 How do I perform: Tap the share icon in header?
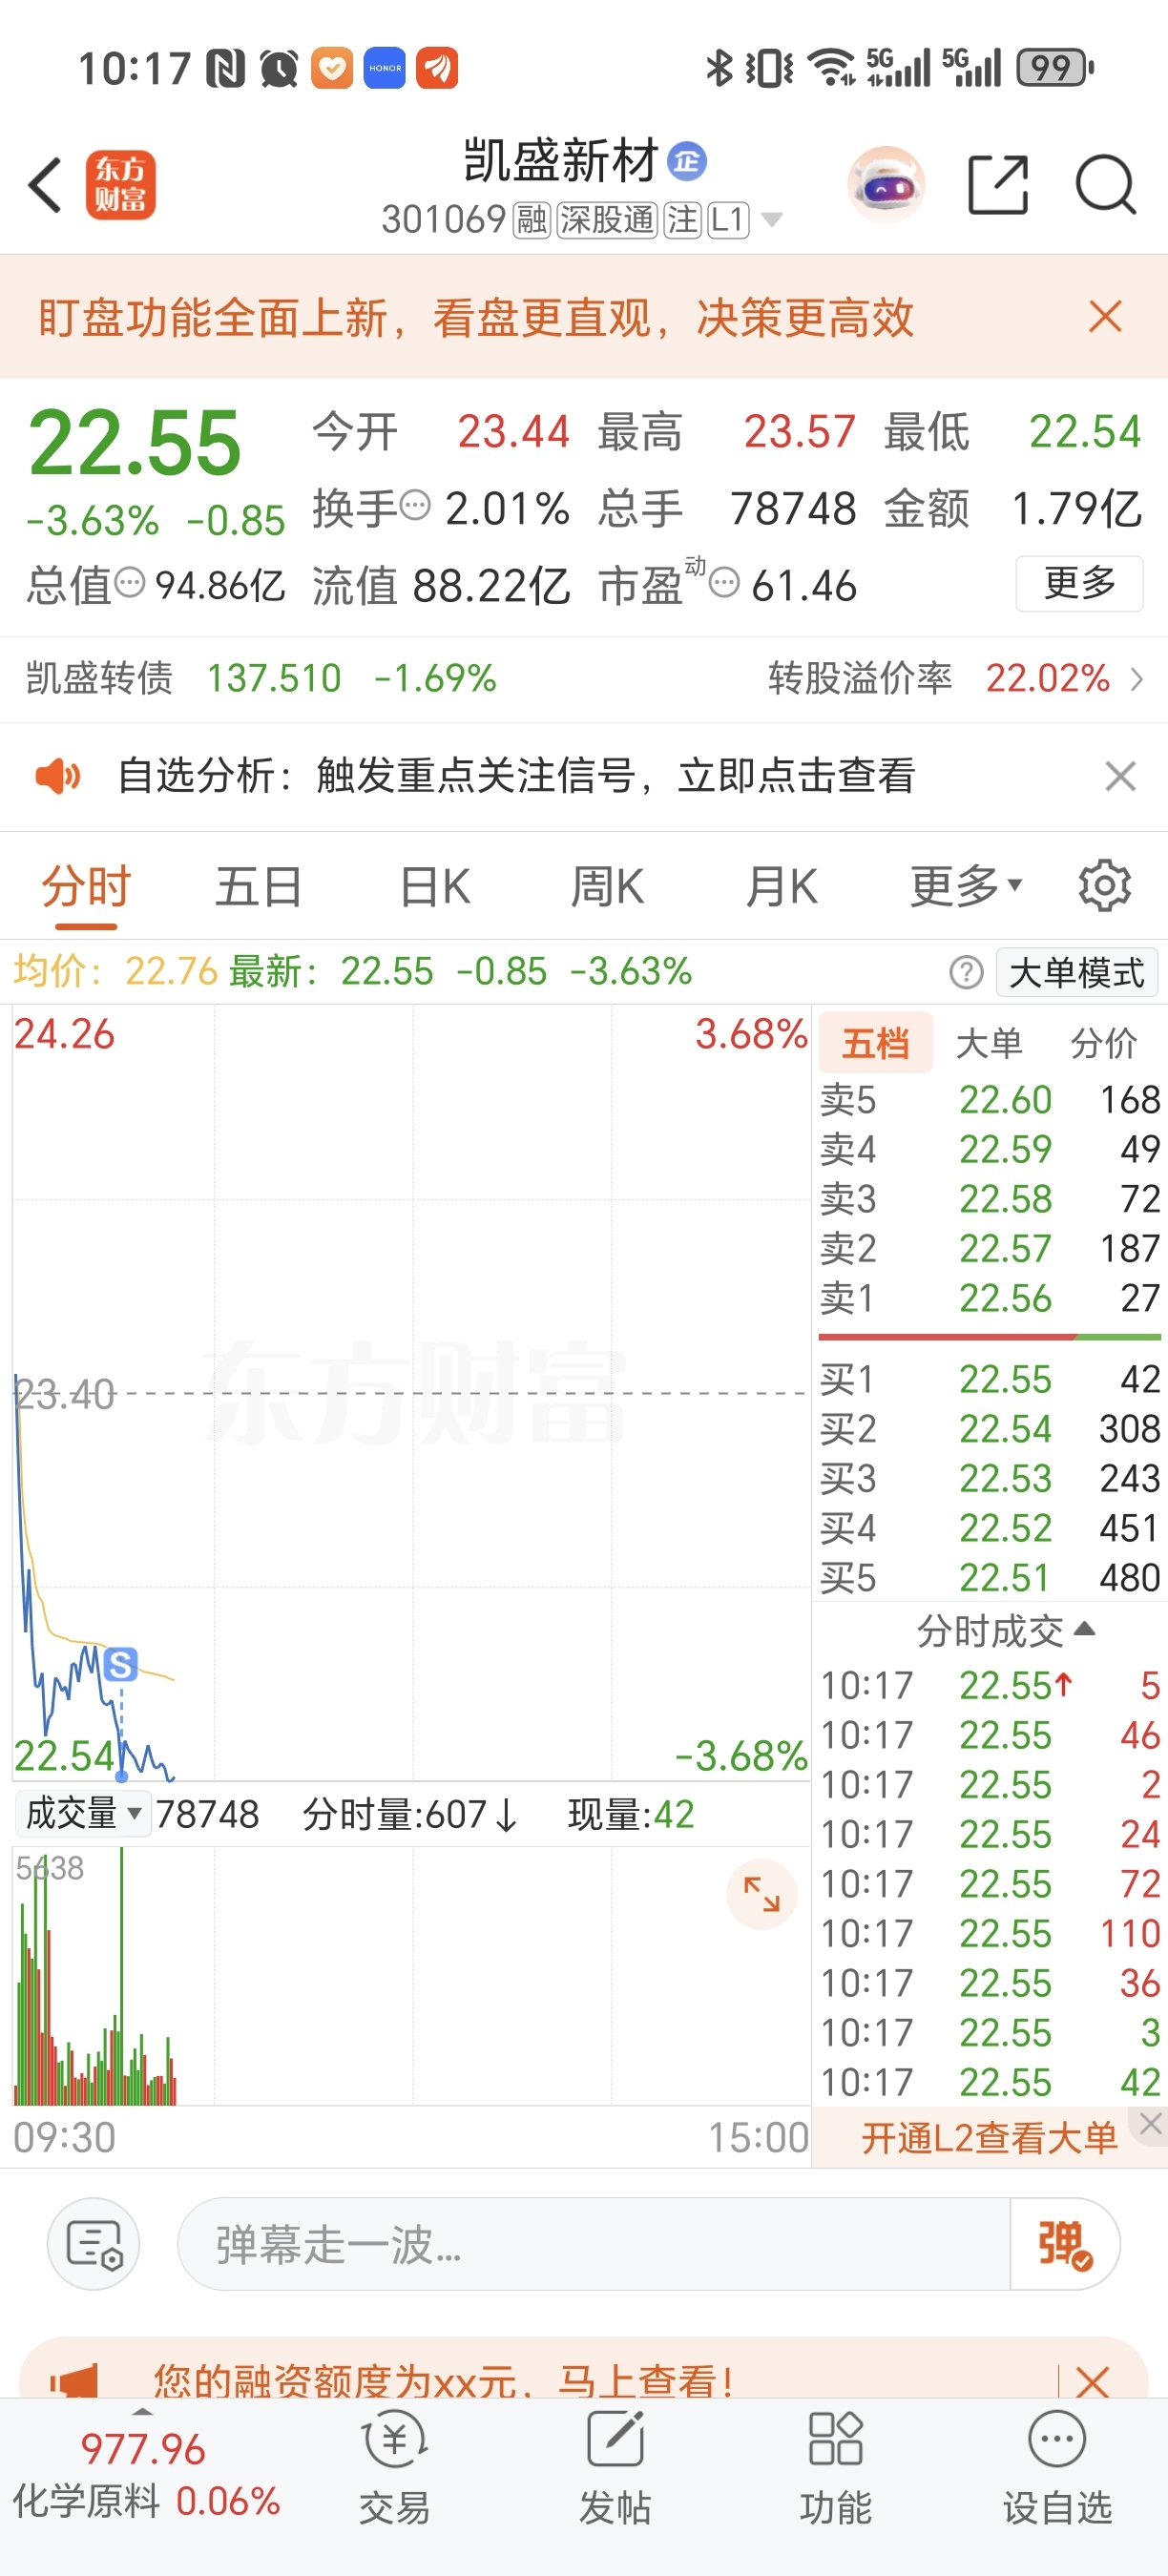(x=998, y=185)
